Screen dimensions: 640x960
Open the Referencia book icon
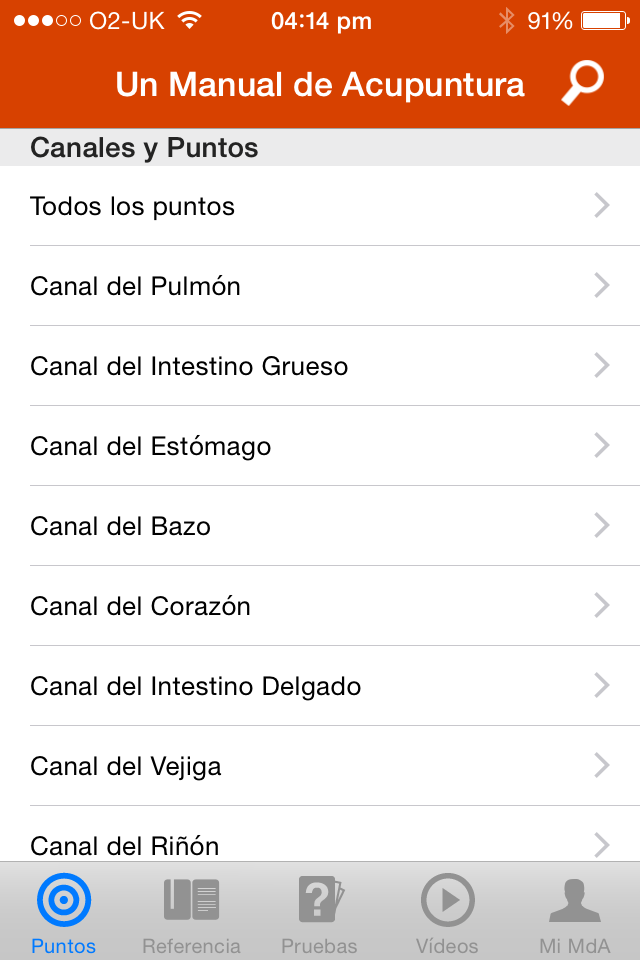pyautogui.click(x=191, y=899)
